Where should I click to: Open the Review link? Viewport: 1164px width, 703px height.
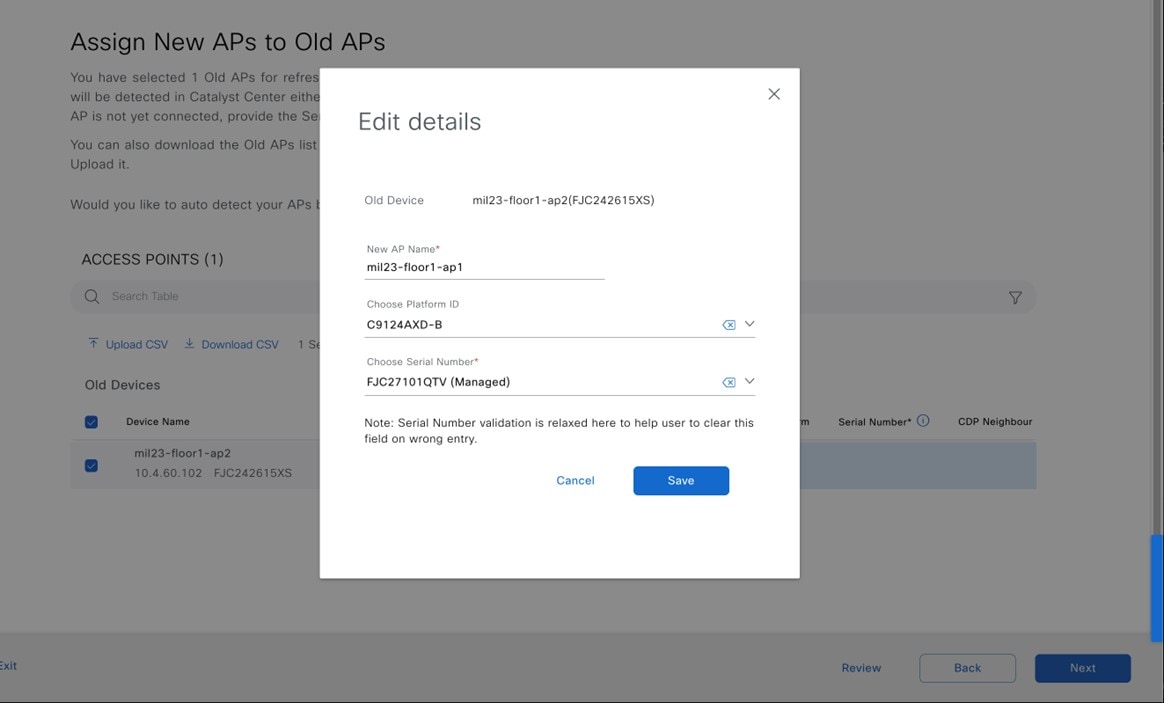click(861, 668)
